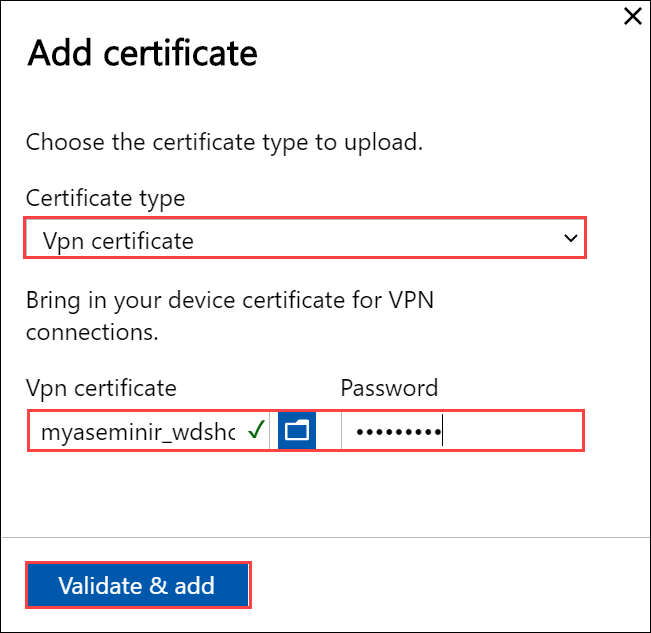Click the Vpn certificate label above file field
Screen dimensions: 651x633
[x=101, y=388]
